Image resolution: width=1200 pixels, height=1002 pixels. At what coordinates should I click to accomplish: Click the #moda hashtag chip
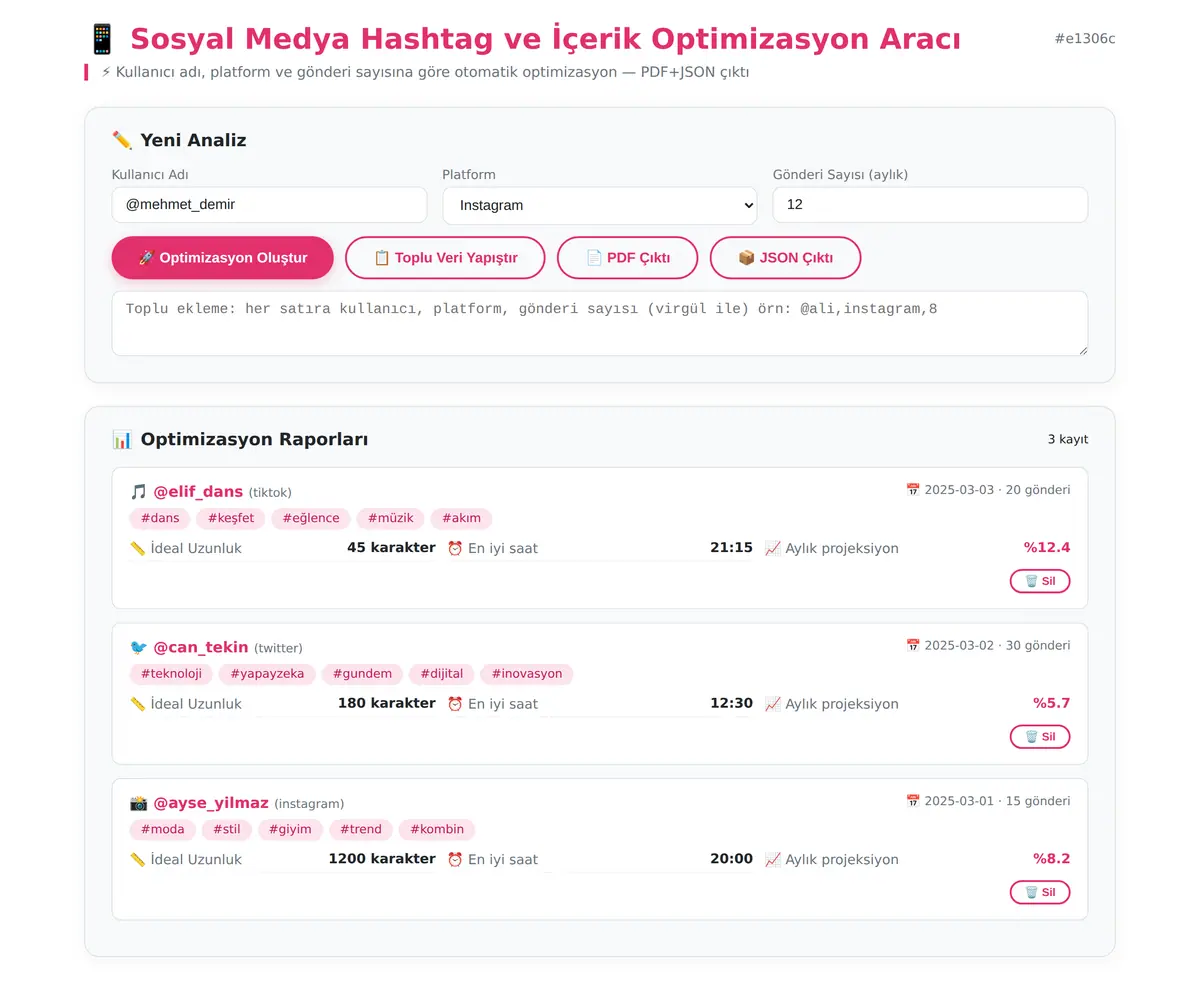(x=162, y=829)
